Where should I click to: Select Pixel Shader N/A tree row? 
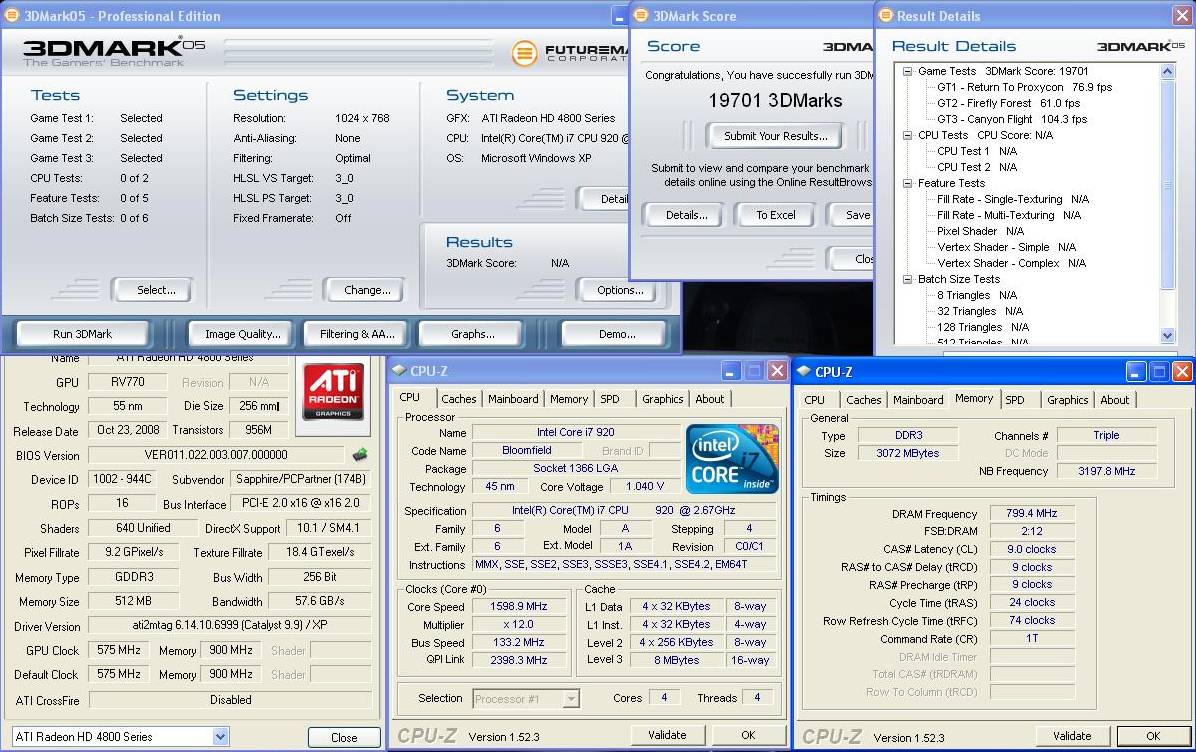pyautogui.click(x=980, y=231)
